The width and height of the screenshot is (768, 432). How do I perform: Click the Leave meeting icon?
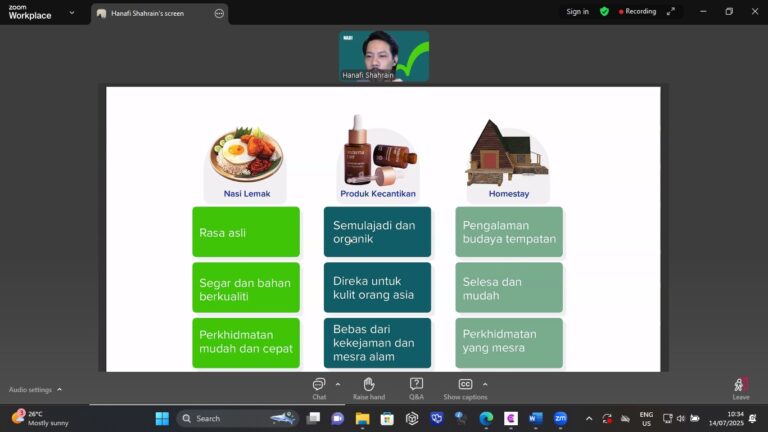pyautogui.click(x=740, y=387)
